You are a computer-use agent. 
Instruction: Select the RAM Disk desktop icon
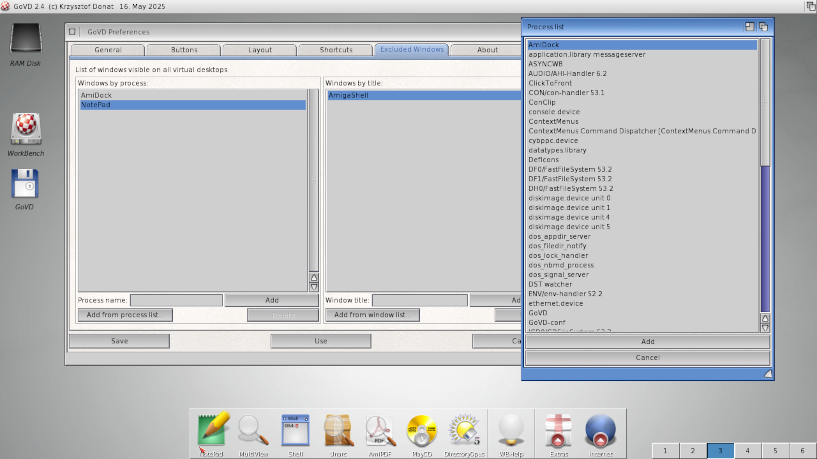(x=26, y=40)
